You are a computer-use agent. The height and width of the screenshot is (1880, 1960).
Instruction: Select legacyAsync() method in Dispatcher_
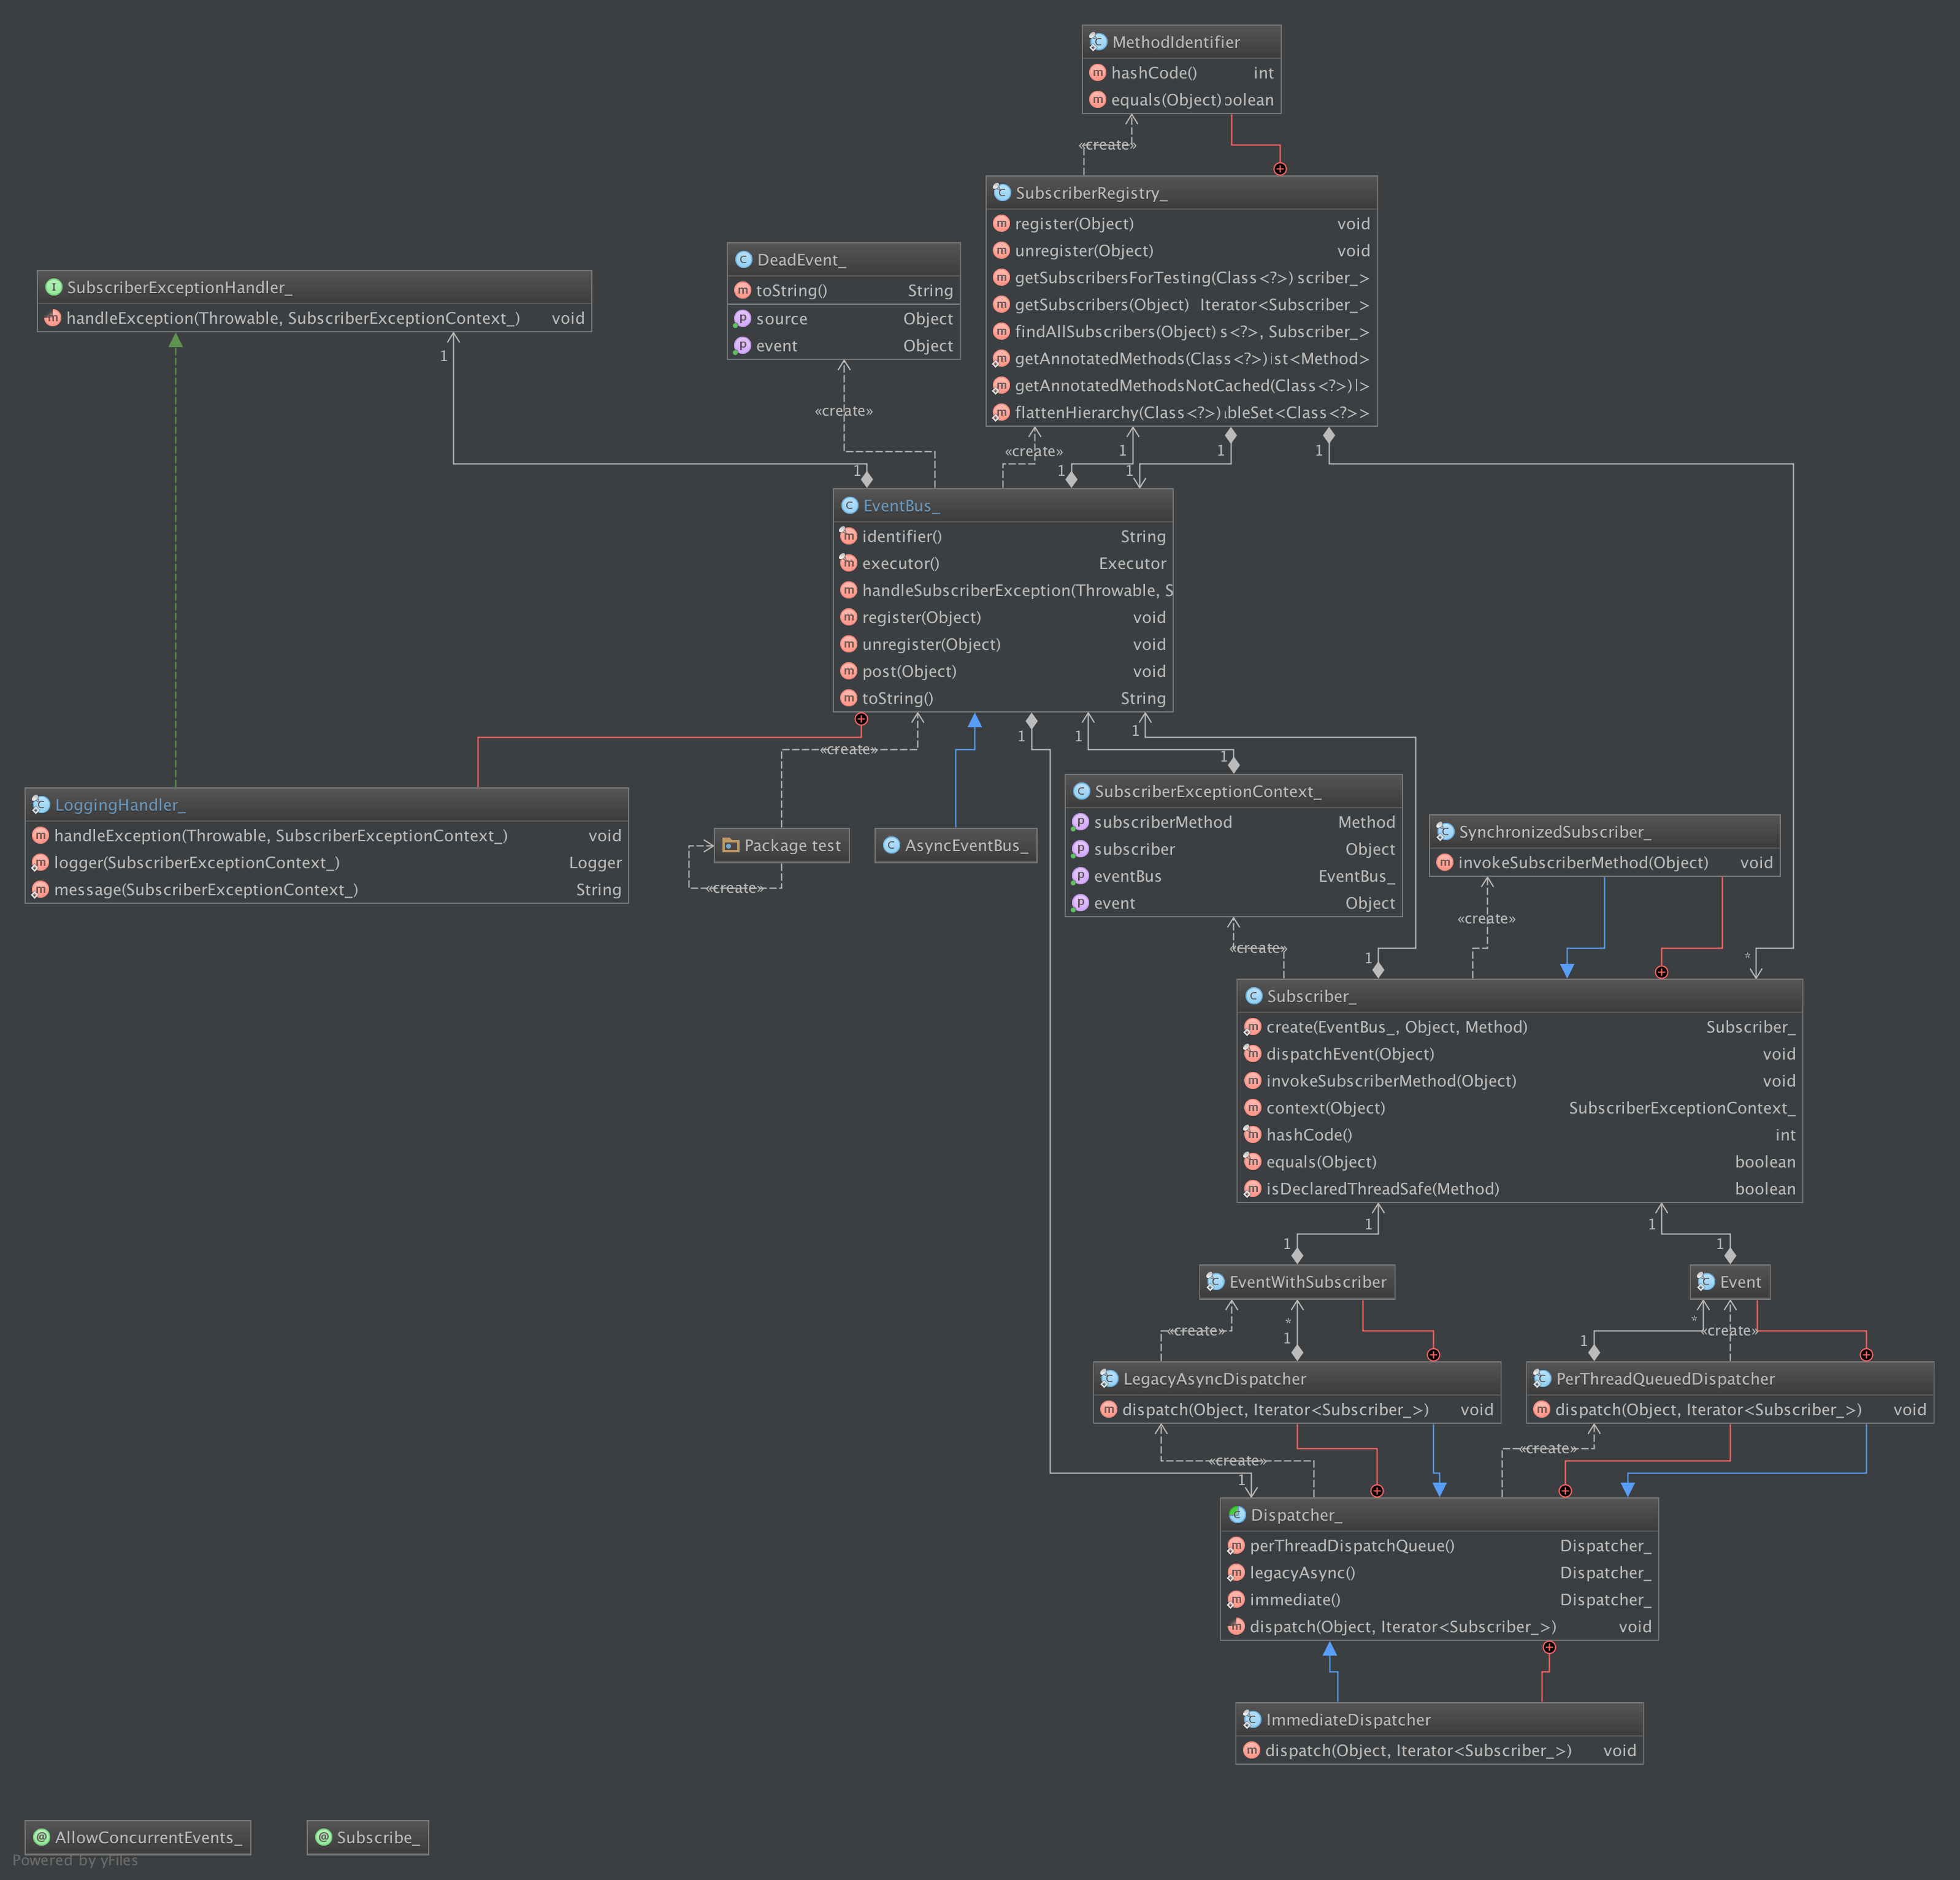pos(1302,1573)
